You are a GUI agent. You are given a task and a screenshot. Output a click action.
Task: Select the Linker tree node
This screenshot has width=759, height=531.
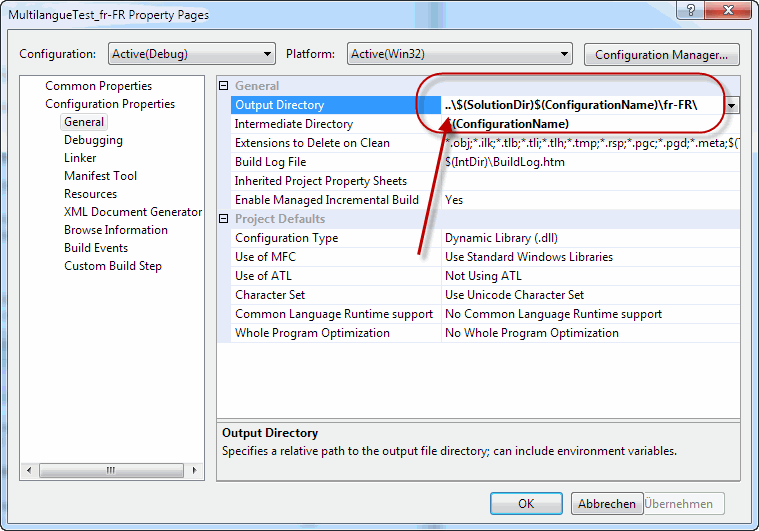[x=80, y=158]
